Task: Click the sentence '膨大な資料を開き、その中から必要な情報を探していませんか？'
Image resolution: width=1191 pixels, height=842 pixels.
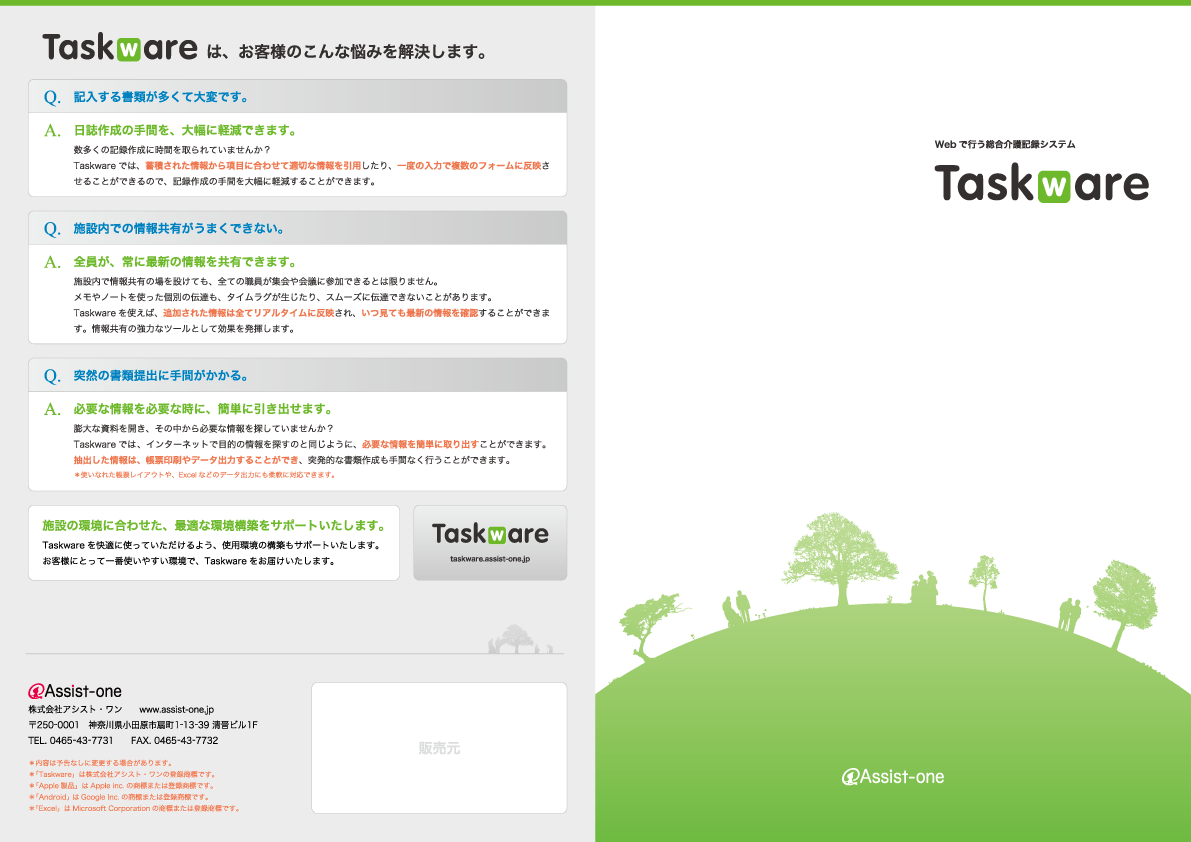Action: (x=203, y=428)
